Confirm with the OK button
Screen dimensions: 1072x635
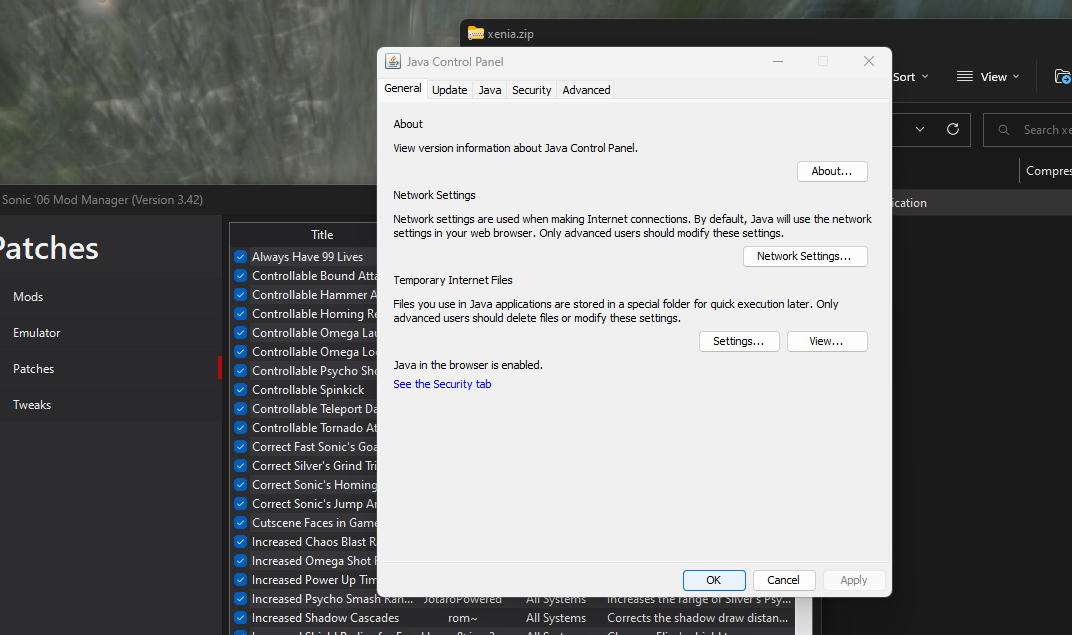[714, 580]
